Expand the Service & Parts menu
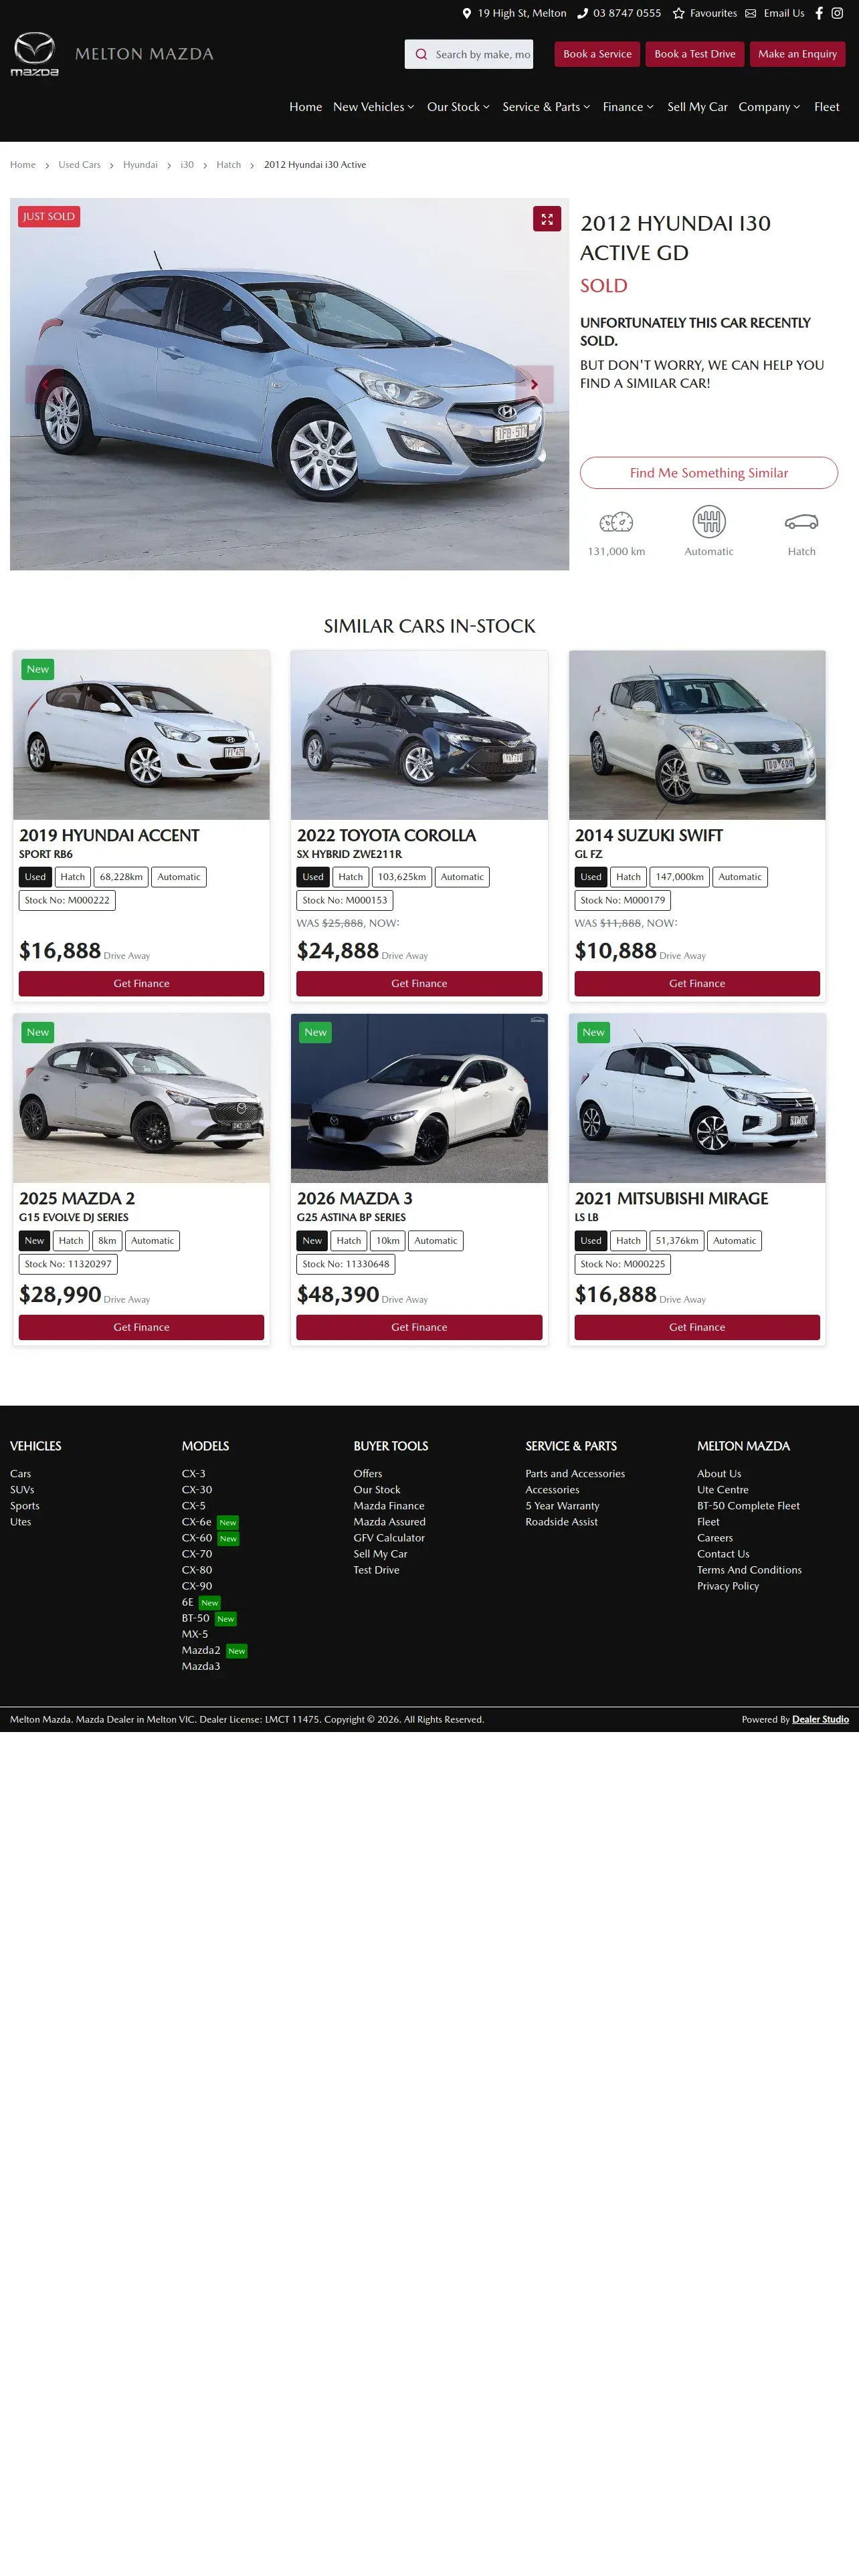859x2576 pixels. [x=546, y=107]
